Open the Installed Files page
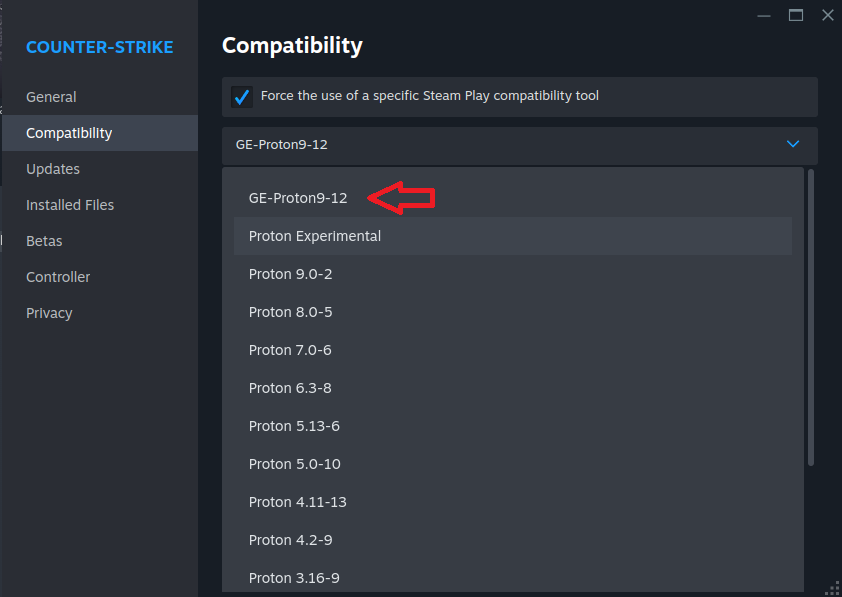The image size is (842, 597). [x=70, y=205]
